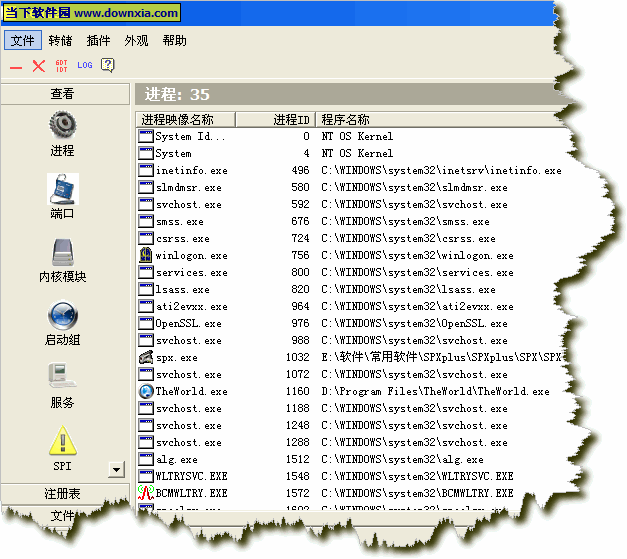Viewport: 627px width, 559px height.
Task: Select the System Id... process row
Action: coord(350,136)
